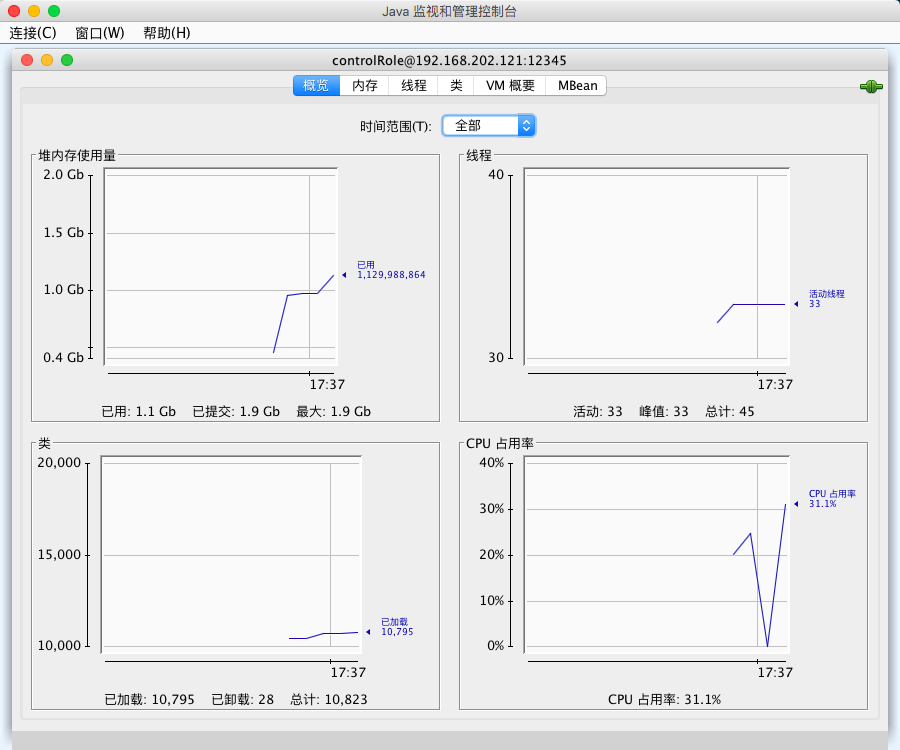Image resolution: width=900 pixels, height=750 pixels.
Task: Click the 已用 1,129,988,864 marker arrow
Action: click(x=344, y=275)
